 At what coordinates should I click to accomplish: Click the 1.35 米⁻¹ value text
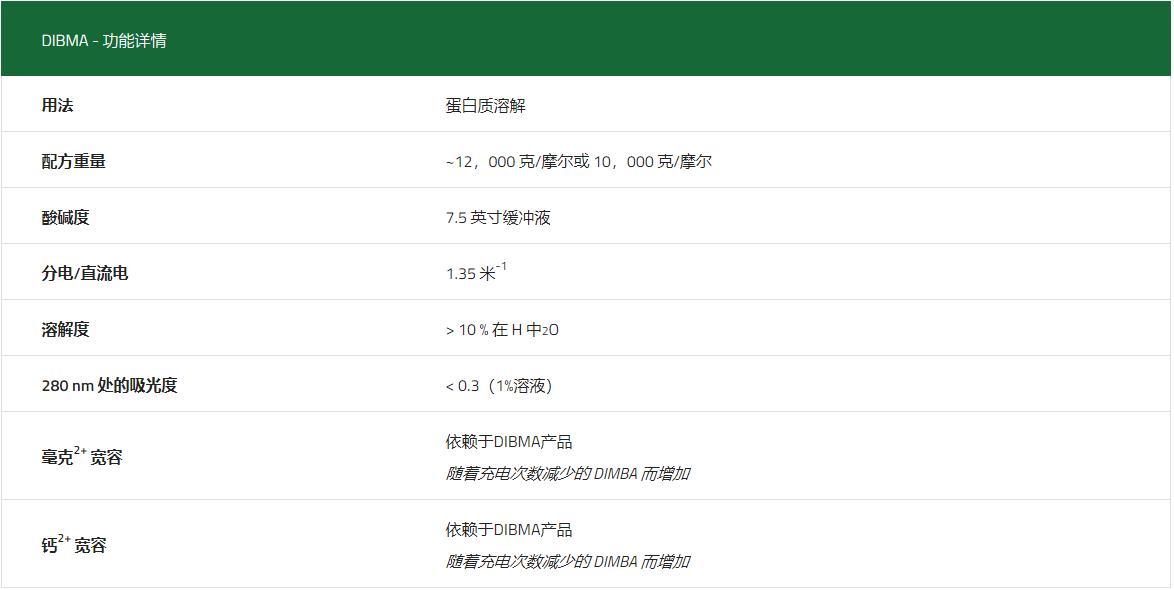[480, 271]
